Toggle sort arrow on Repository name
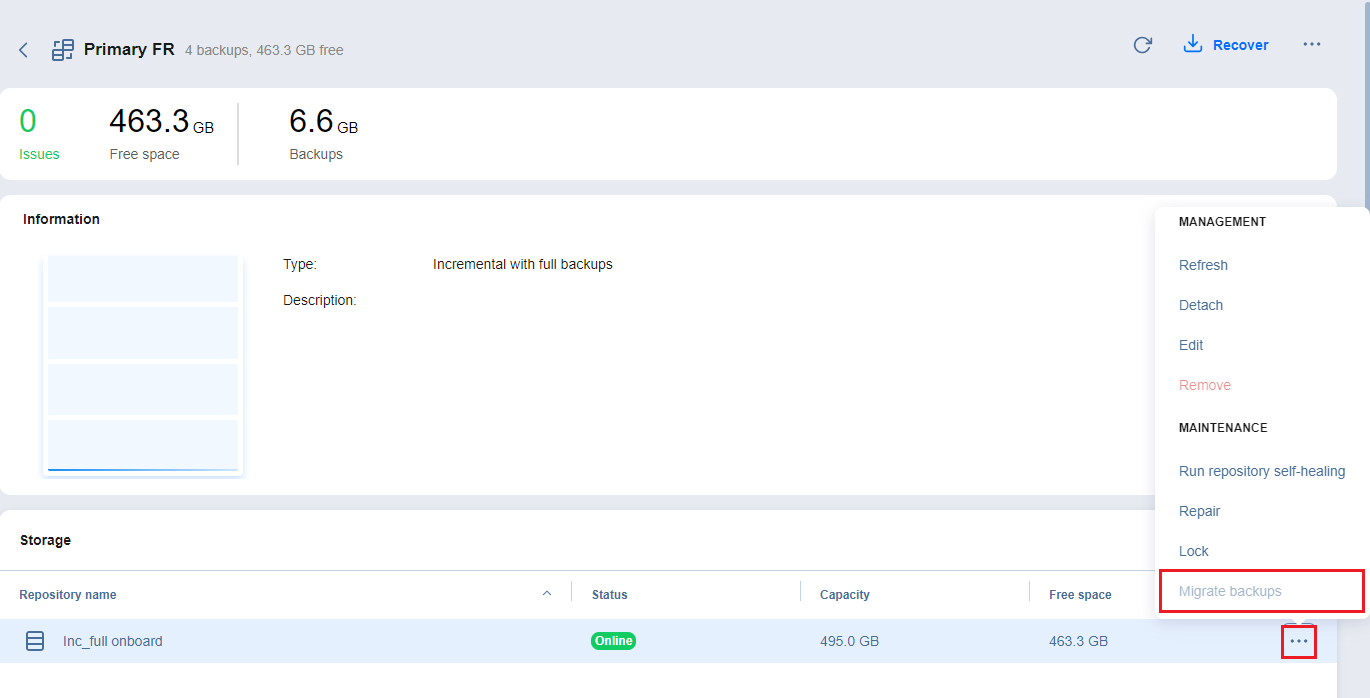 [546, 594]
